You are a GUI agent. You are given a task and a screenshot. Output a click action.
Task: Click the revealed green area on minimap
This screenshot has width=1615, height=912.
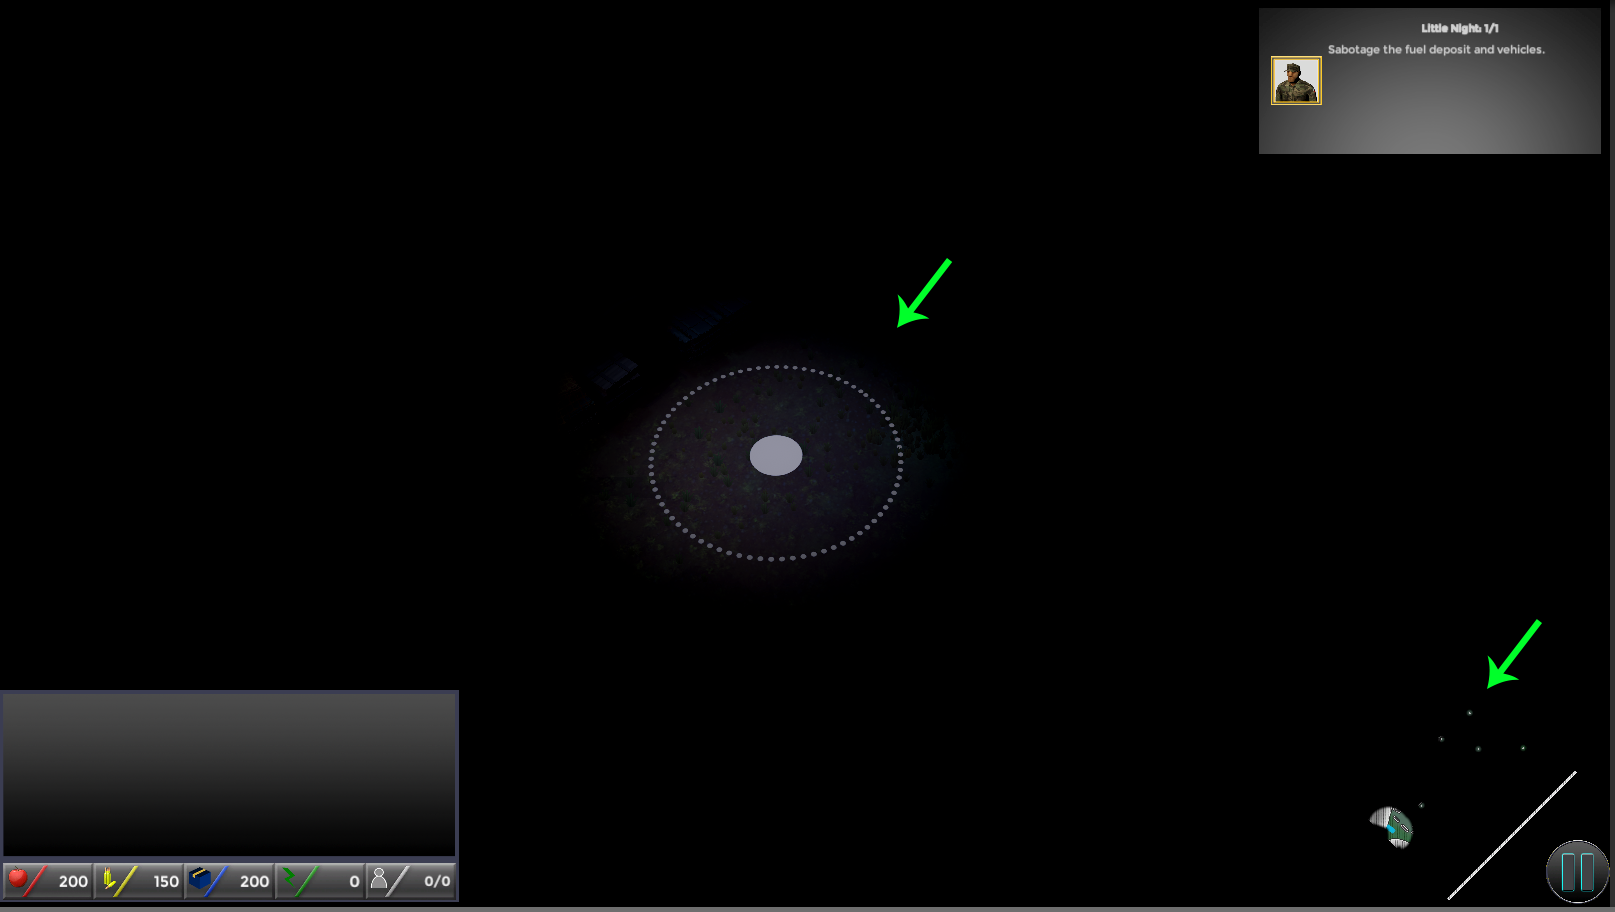(1392, 827)
